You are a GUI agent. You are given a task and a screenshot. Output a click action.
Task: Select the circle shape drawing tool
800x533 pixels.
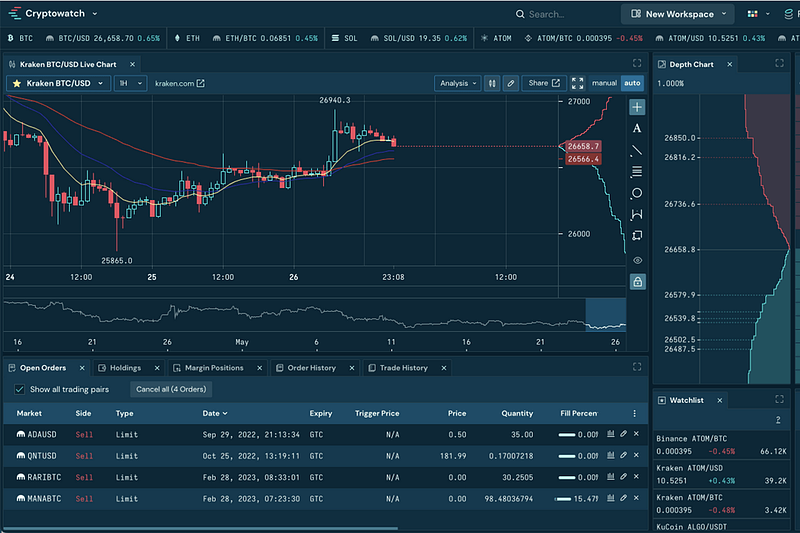(637, 193)
